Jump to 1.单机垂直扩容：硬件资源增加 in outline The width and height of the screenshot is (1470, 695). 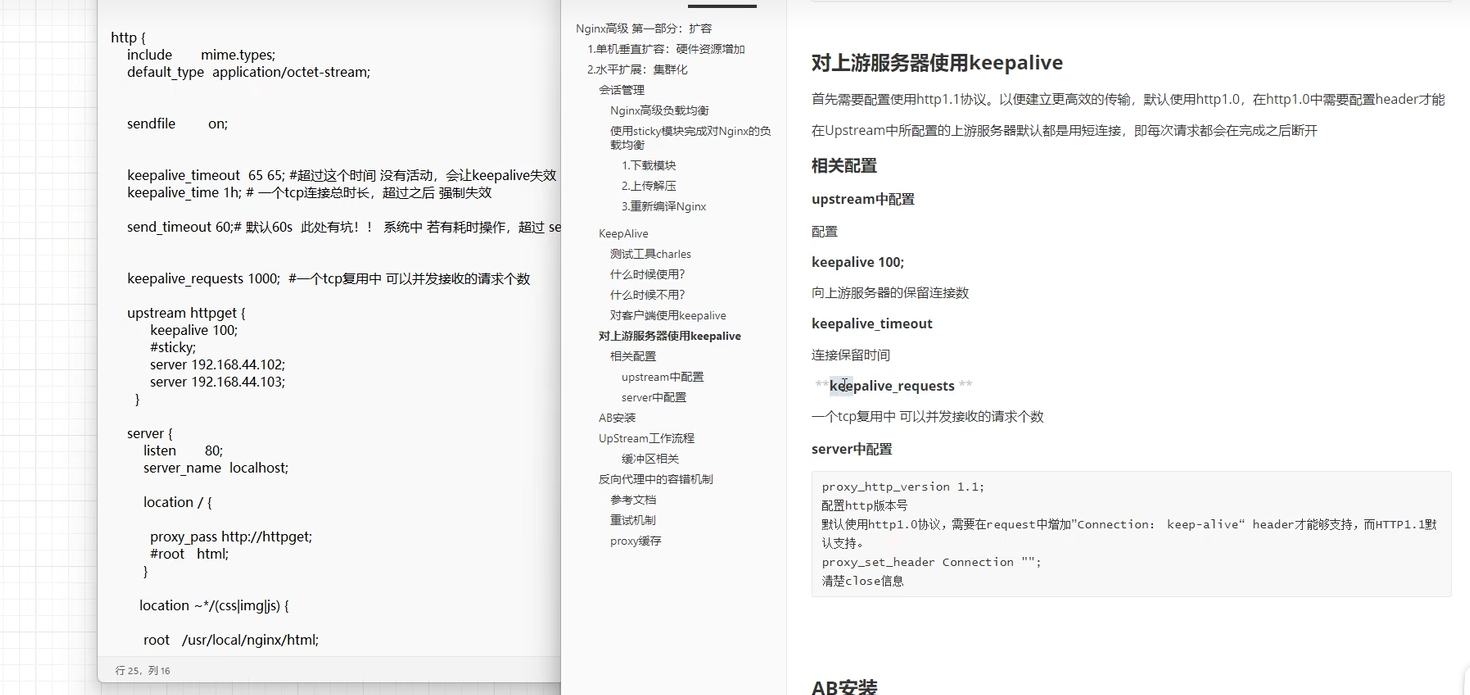click(x=666, y=49)
